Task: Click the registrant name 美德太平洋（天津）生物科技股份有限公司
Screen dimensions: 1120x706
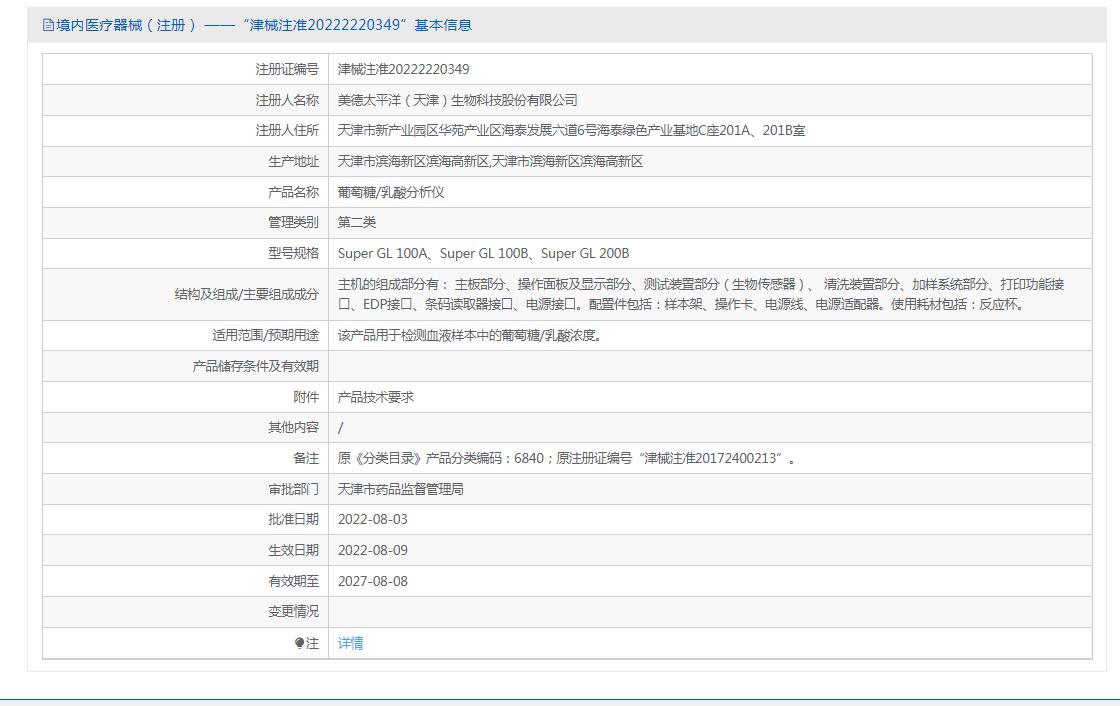Action: (x=457, y=100)
